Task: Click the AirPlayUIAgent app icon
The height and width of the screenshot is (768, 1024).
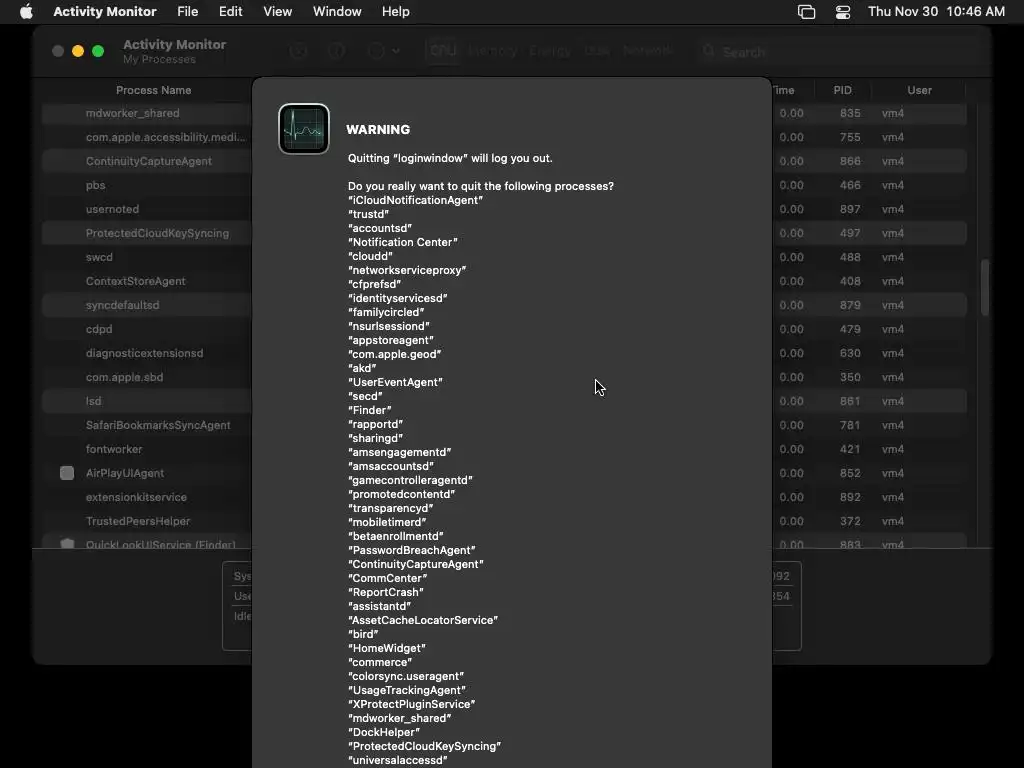Action: point(67,473)
